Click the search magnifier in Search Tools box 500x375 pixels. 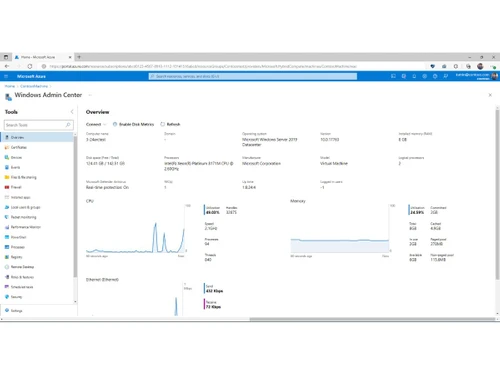(x=68, y=125)
